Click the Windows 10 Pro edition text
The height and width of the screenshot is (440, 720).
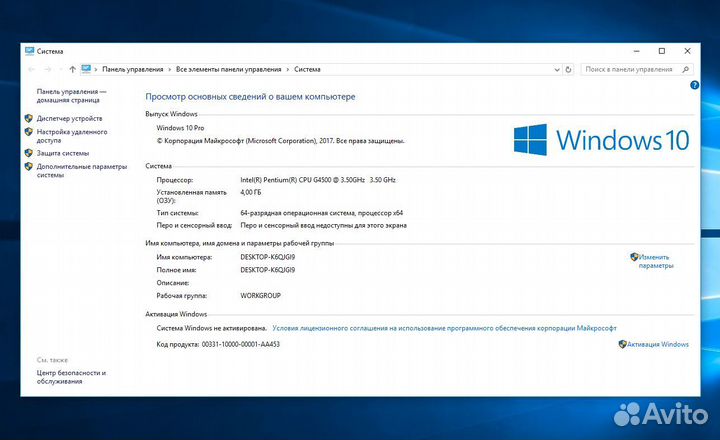tap(180, 128)
